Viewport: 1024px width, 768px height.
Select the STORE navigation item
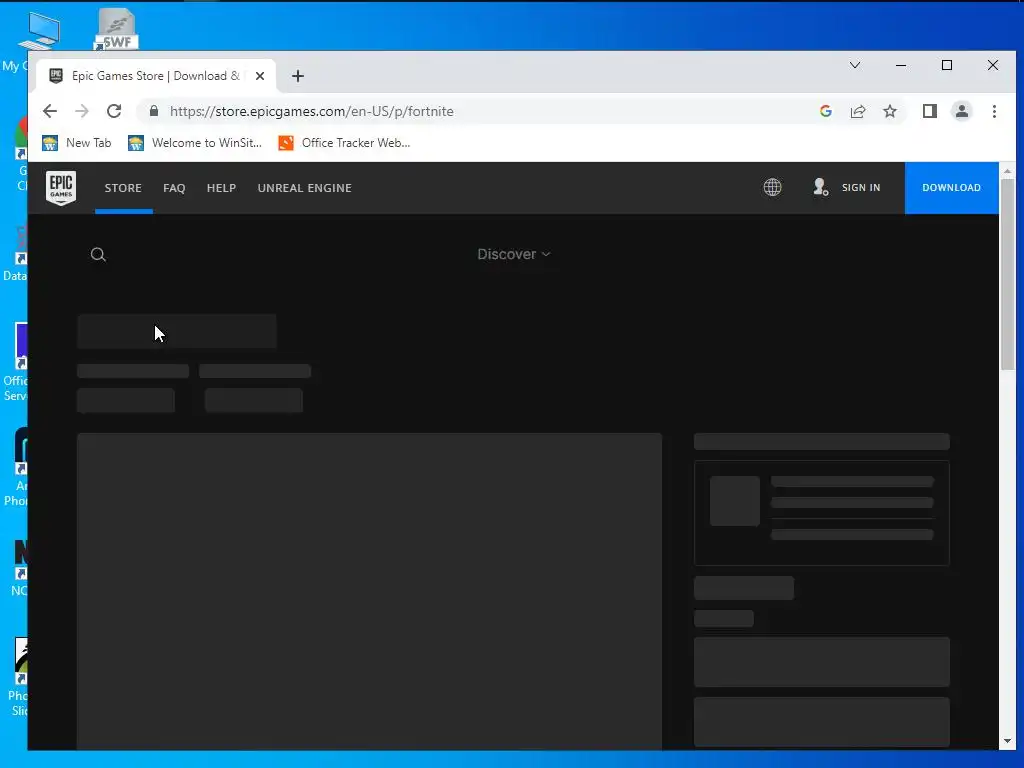pos(123,188)
